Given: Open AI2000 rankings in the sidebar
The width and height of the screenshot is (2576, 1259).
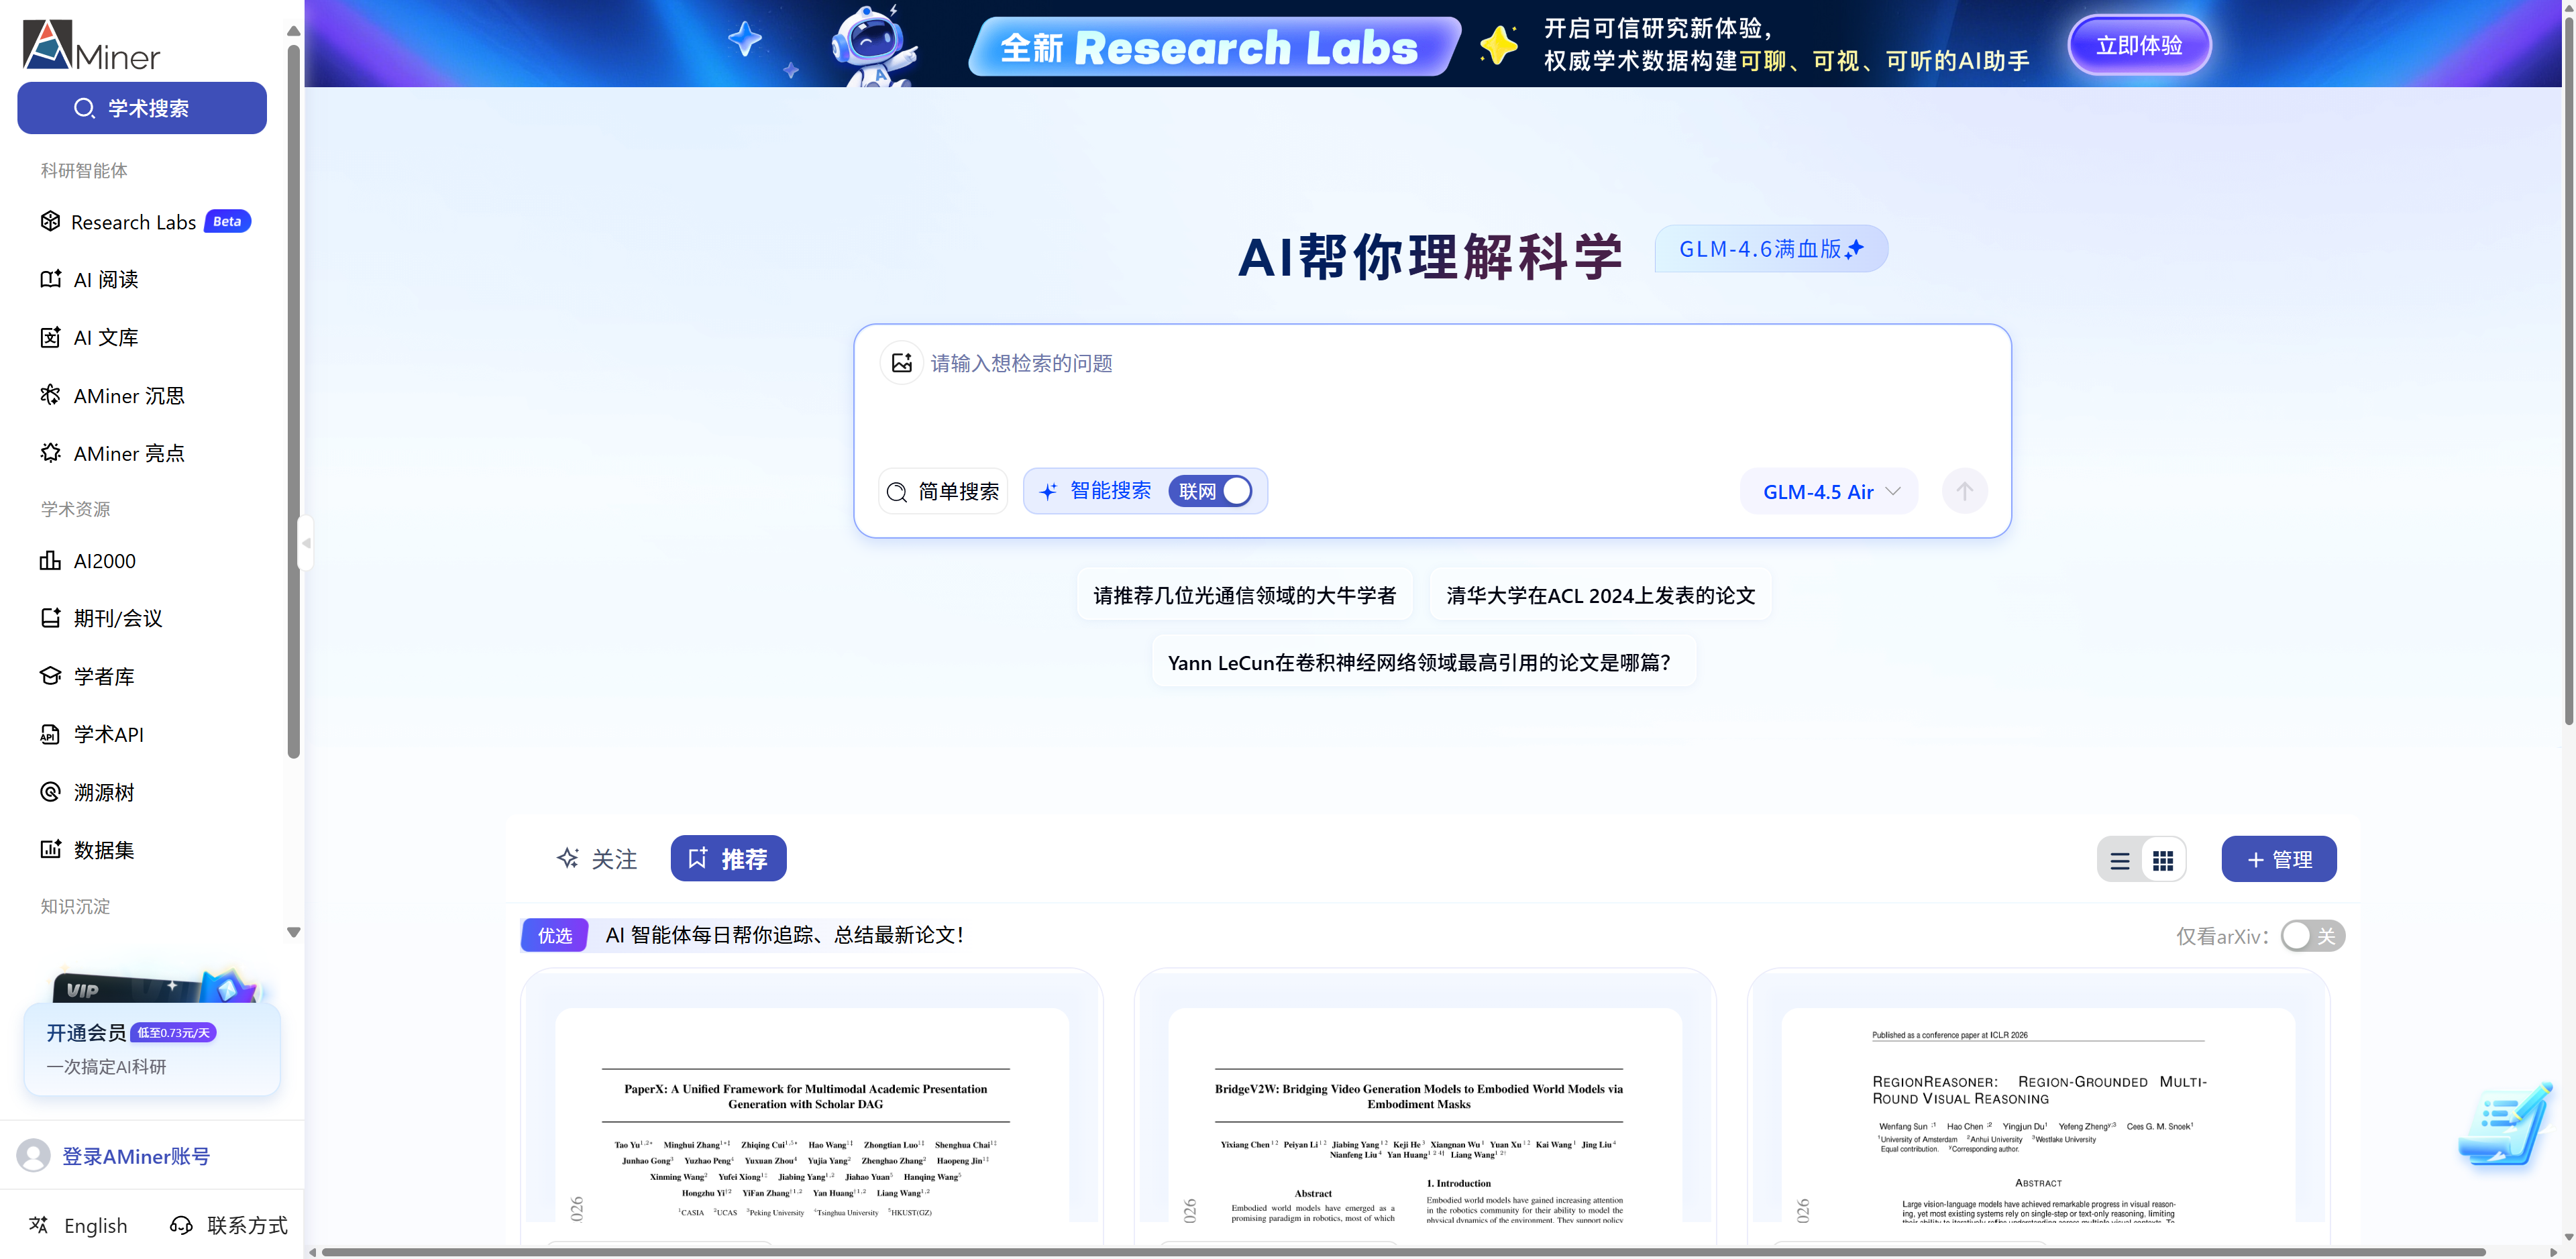Looking at the screenshot, I should [104, 561].
